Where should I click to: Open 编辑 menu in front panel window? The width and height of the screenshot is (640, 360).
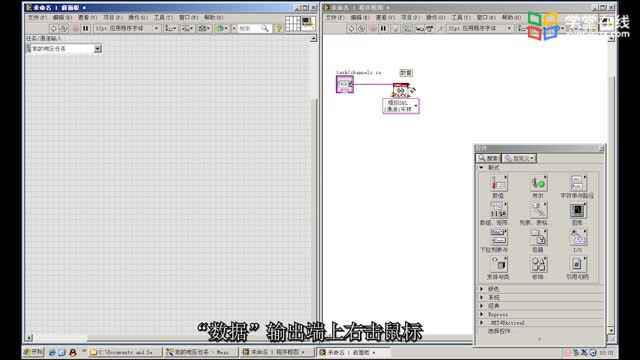[x=62, y=18]
